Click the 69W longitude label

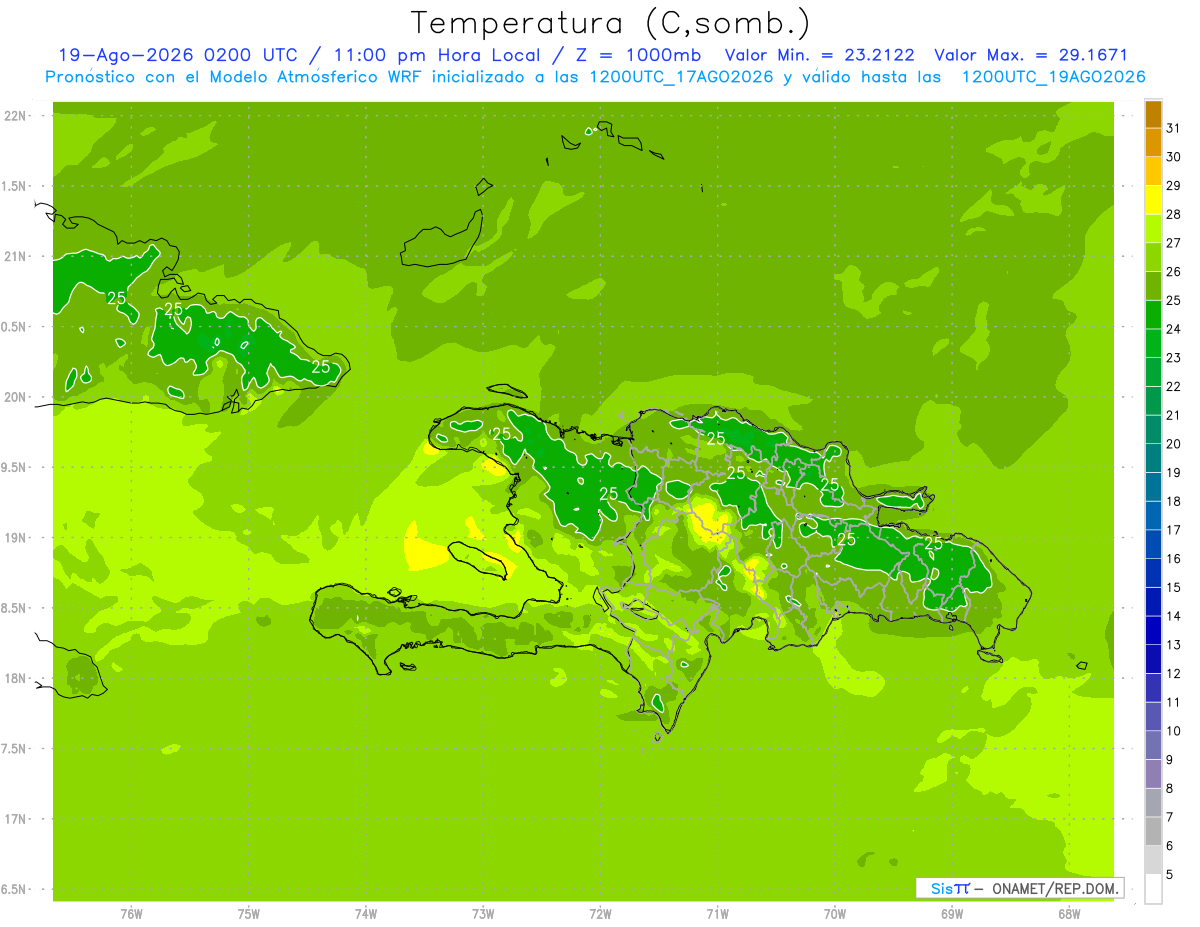[952, 914]
